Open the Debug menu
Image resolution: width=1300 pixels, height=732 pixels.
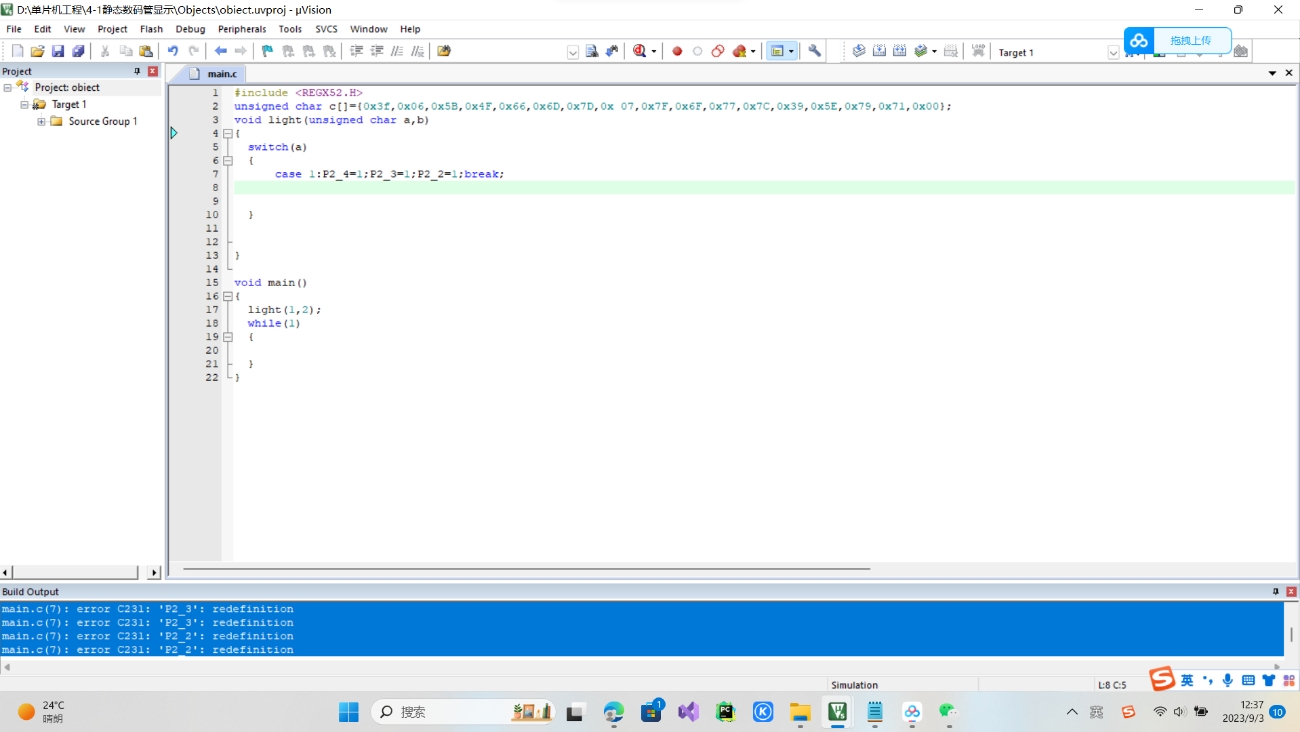click(190, 29)
